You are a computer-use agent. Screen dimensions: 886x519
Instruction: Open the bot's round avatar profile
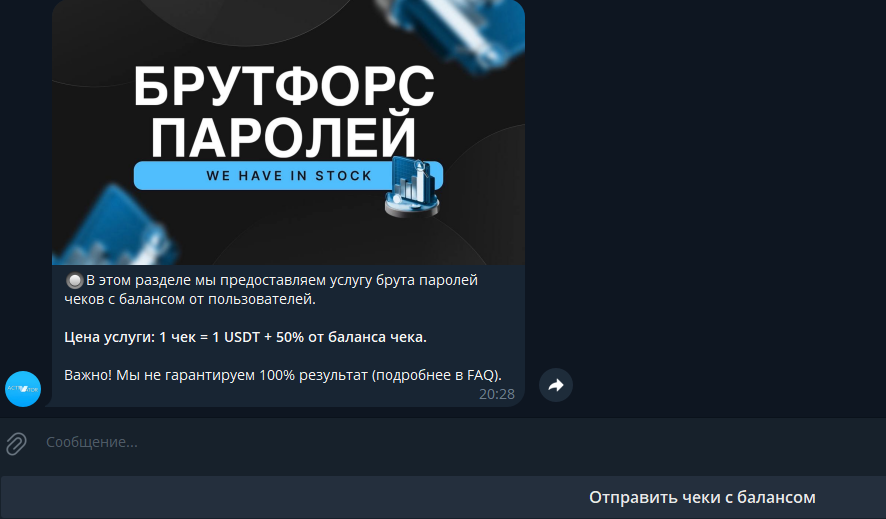[23, 389]
